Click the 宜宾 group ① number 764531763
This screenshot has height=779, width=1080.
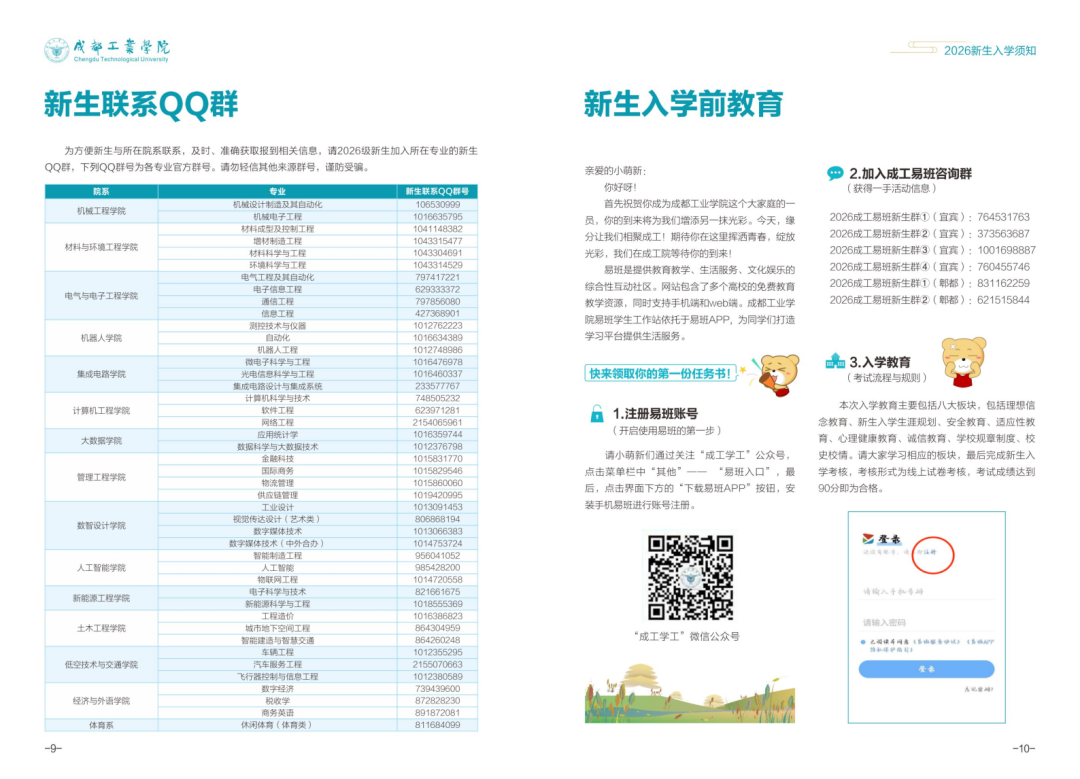click(x=1003, y=217)
